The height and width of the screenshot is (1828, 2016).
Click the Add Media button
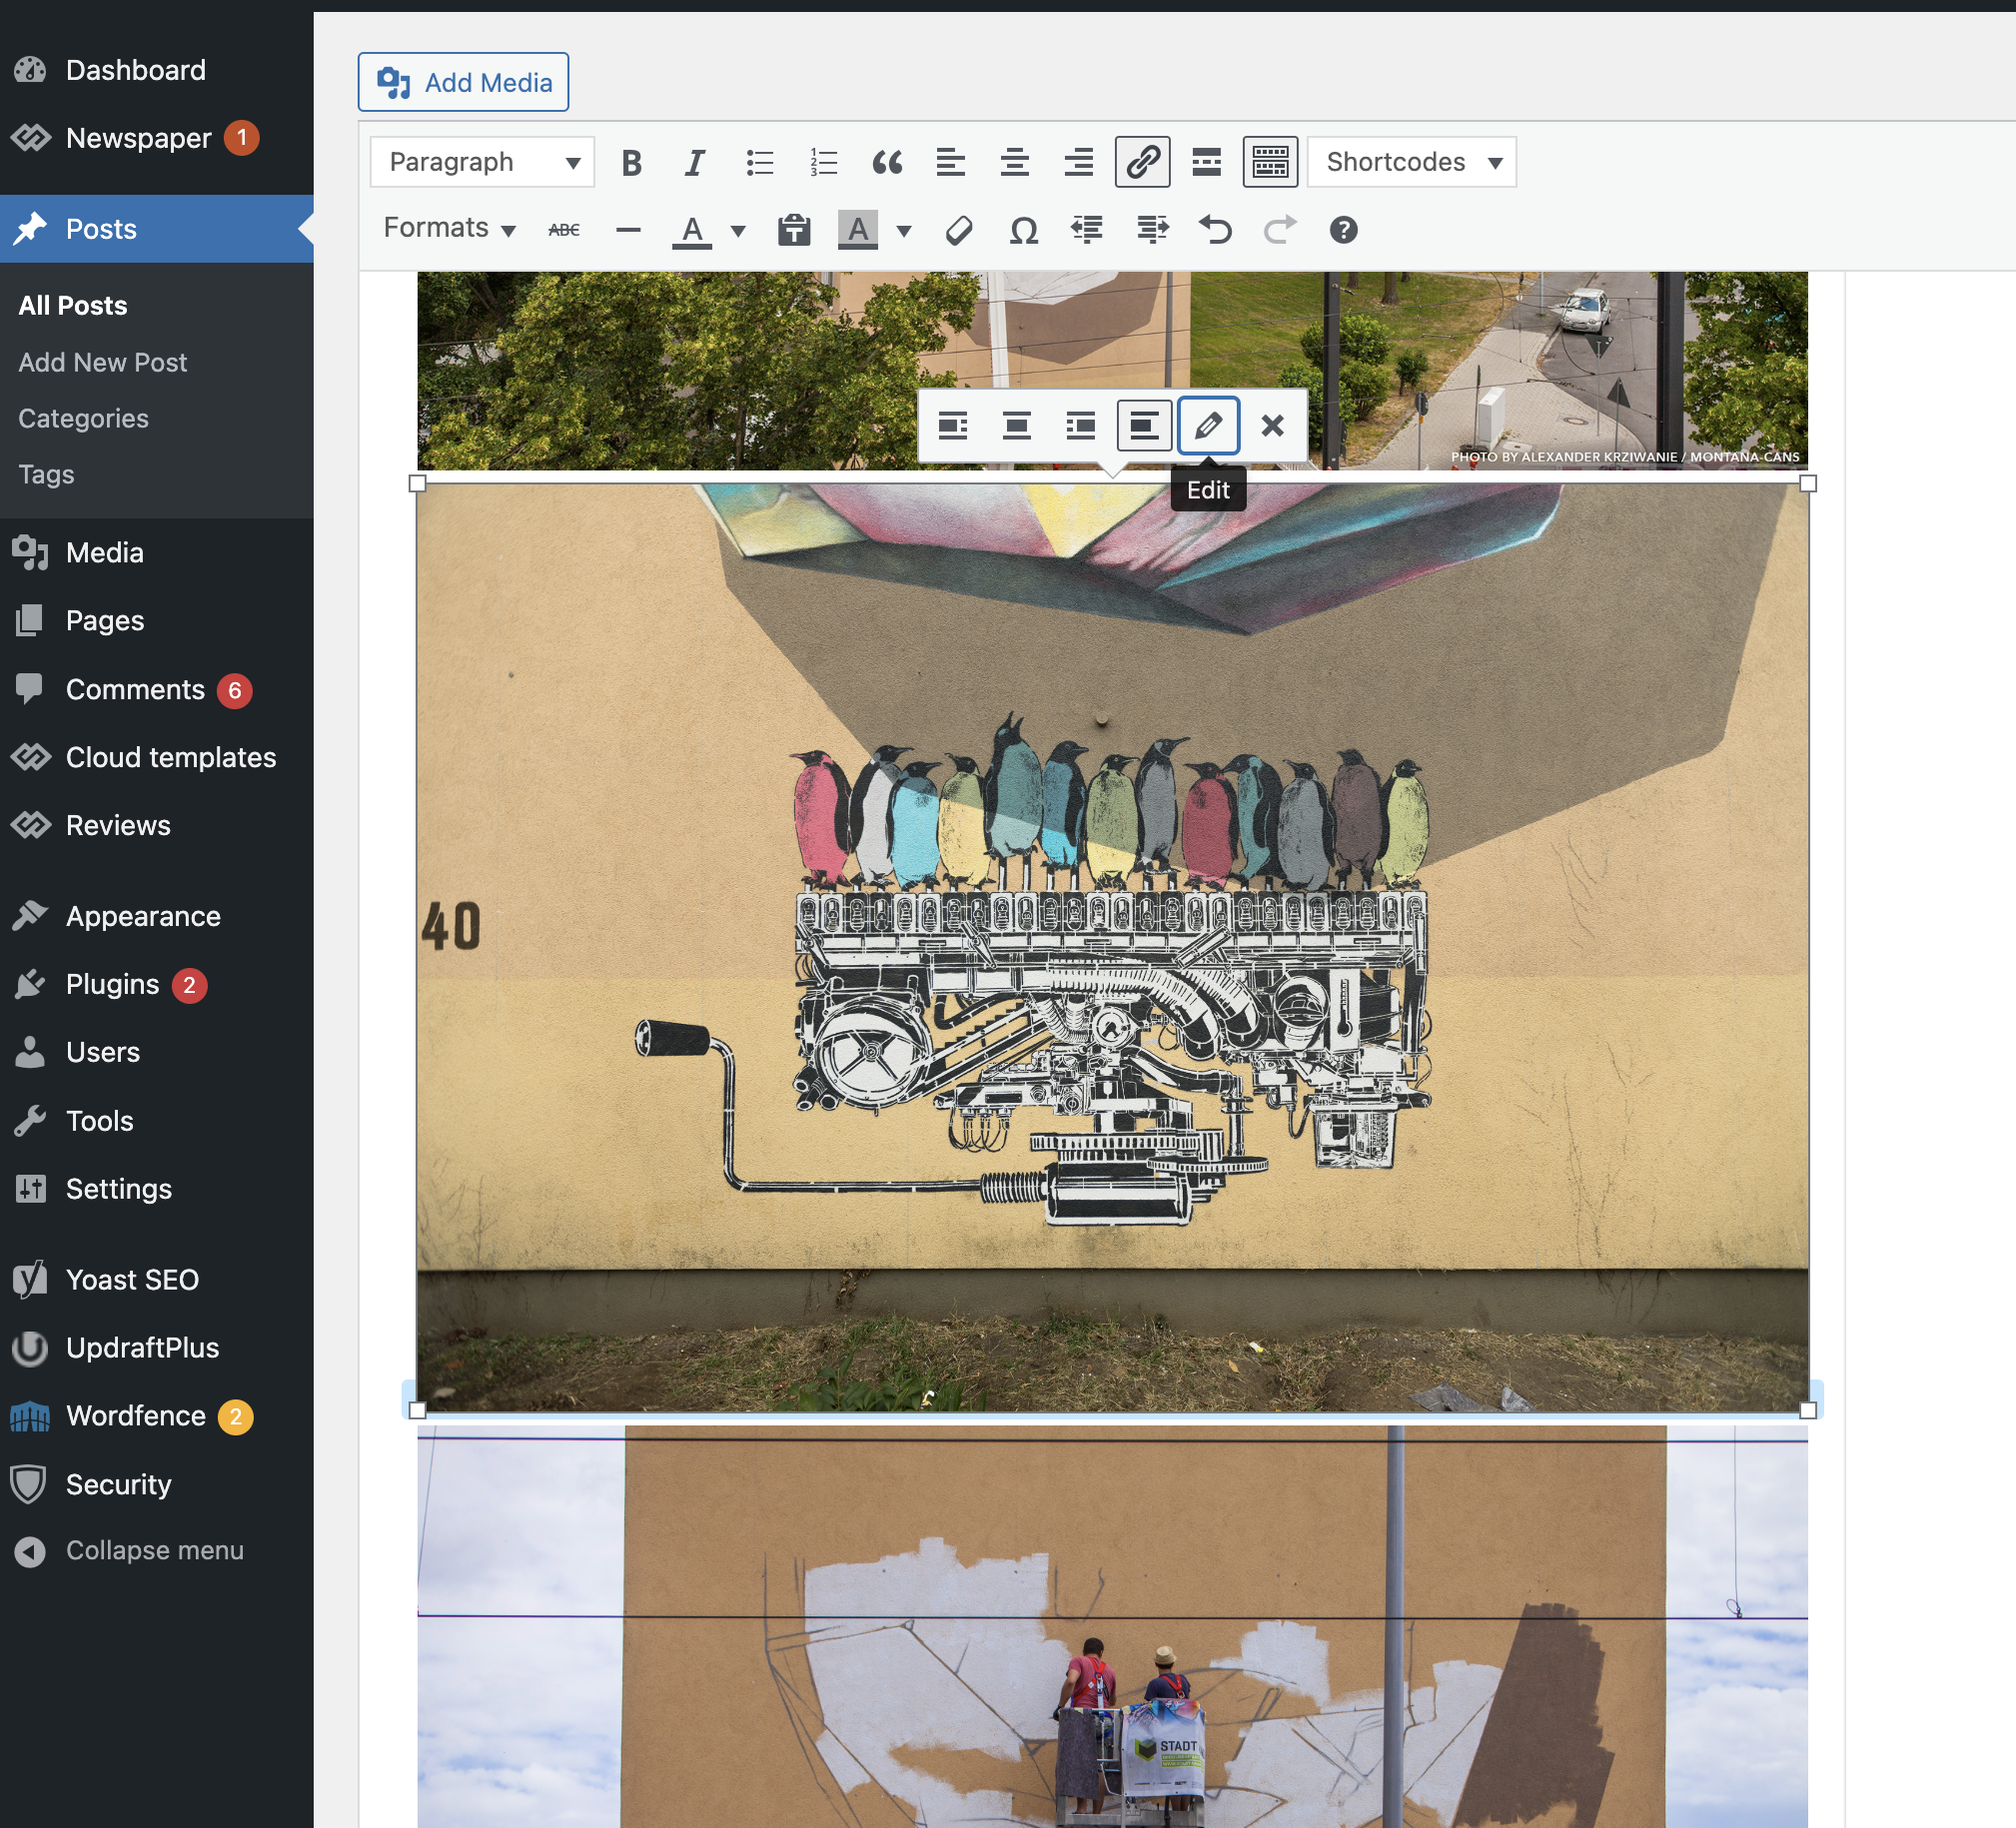pos(463,82)
